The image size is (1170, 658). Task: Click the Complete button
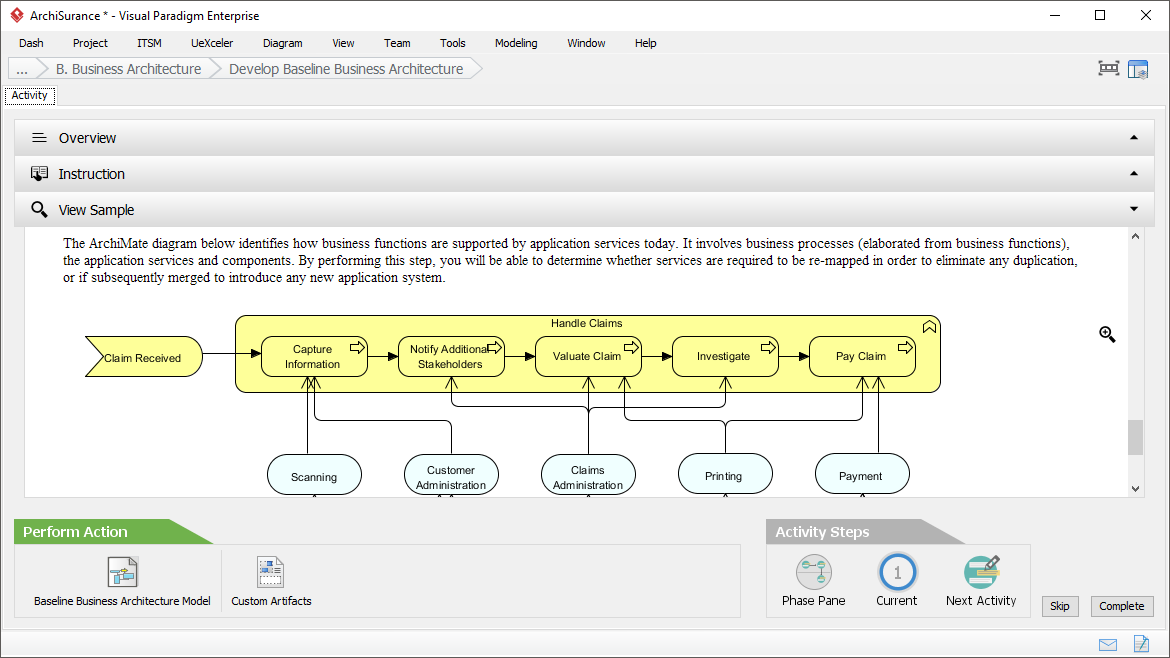[1121, 606]
